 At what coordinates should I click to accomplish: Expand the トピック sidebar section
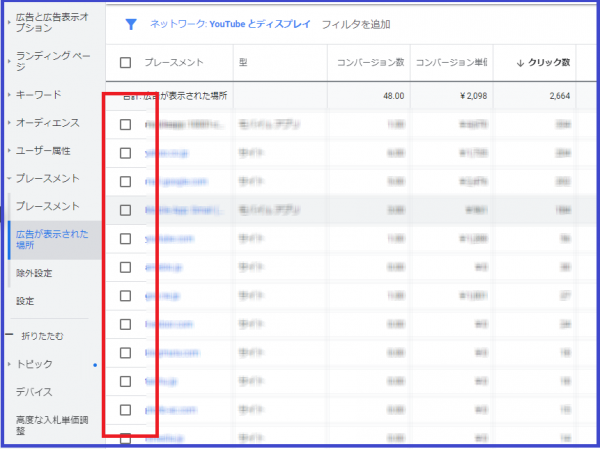click(34, 364)
